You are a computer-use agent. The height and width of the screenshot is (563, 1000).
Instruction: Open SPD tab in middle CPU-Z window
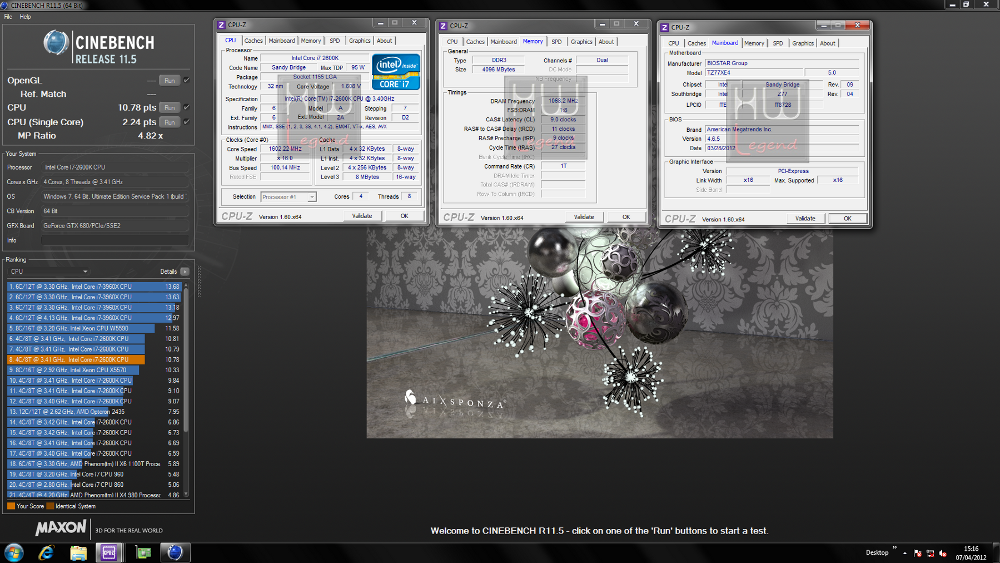point(557,41)
